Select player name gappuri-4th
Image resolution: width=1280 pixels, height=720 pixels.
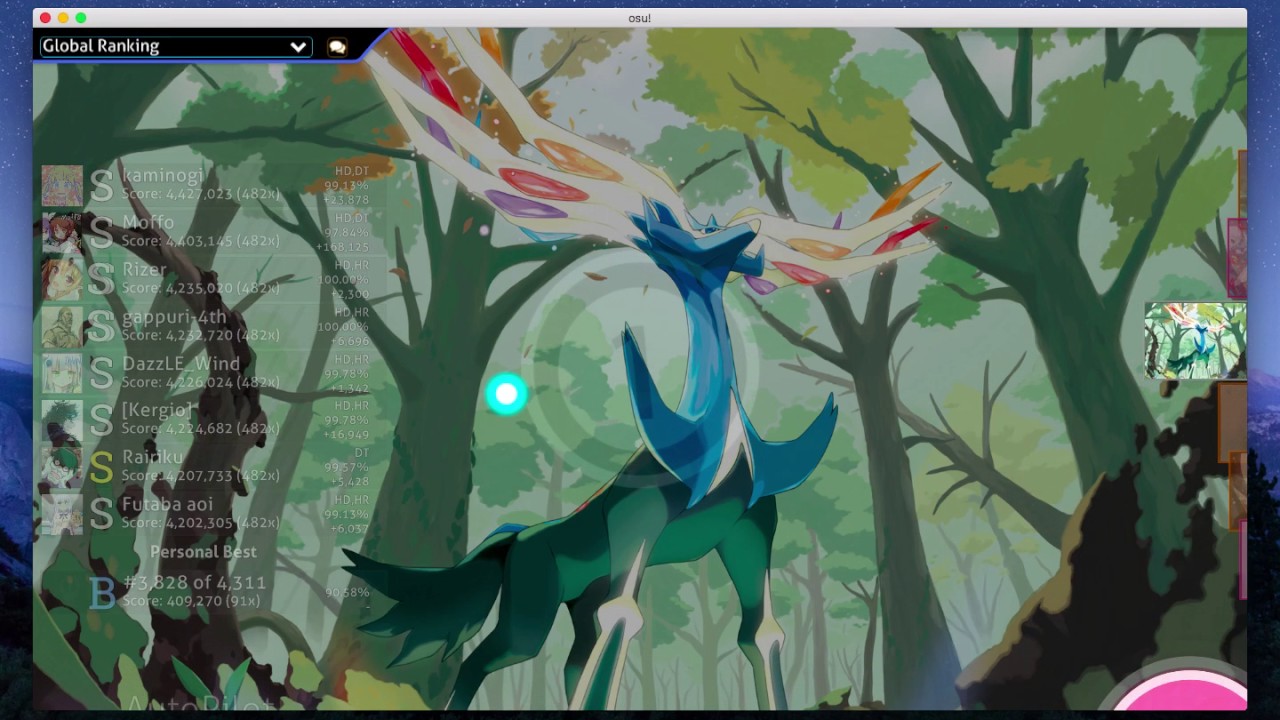click(174, 317)
